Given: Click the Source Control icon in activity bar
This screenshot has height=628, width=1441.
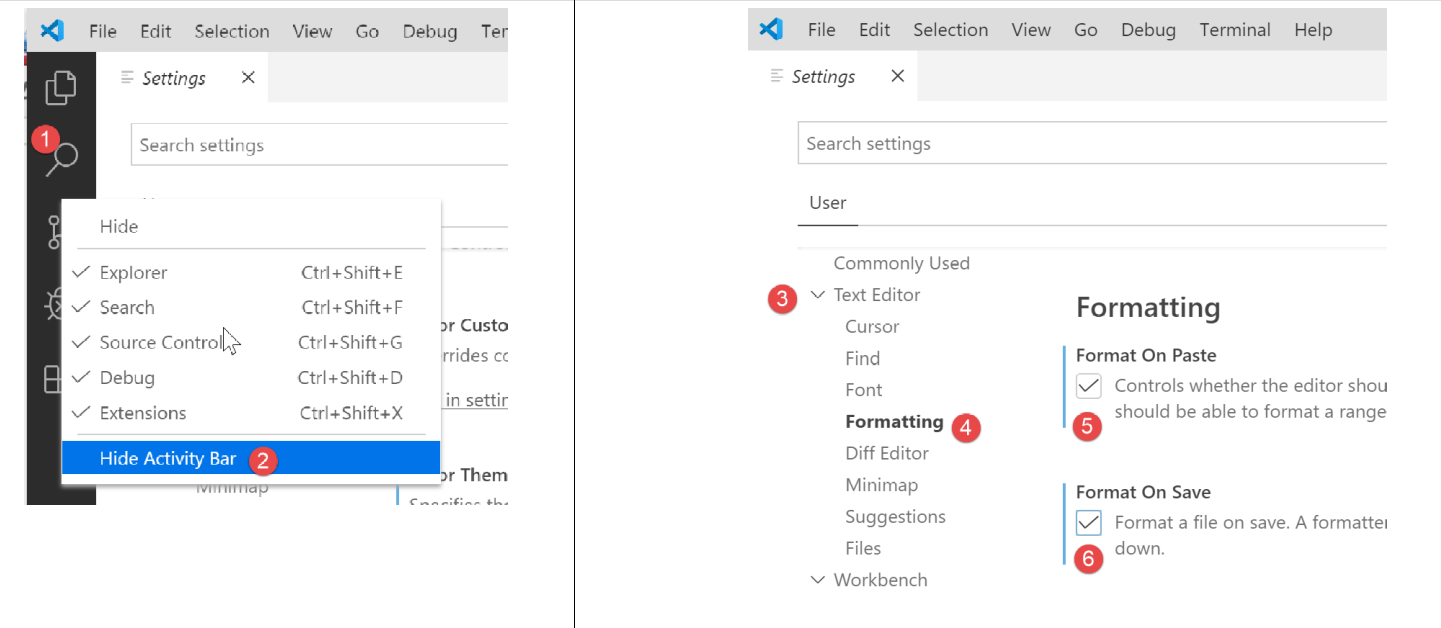Looking at the screenshot, I should [52, 232].
